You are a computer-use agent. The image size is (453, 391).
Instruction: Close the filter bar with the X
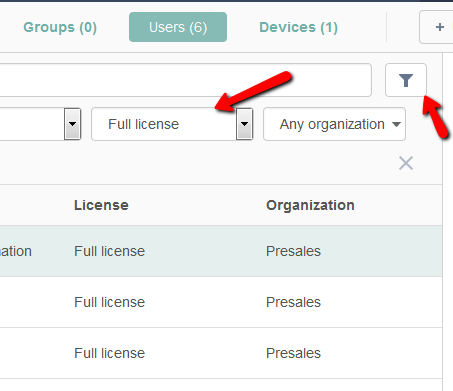[406, 163]
